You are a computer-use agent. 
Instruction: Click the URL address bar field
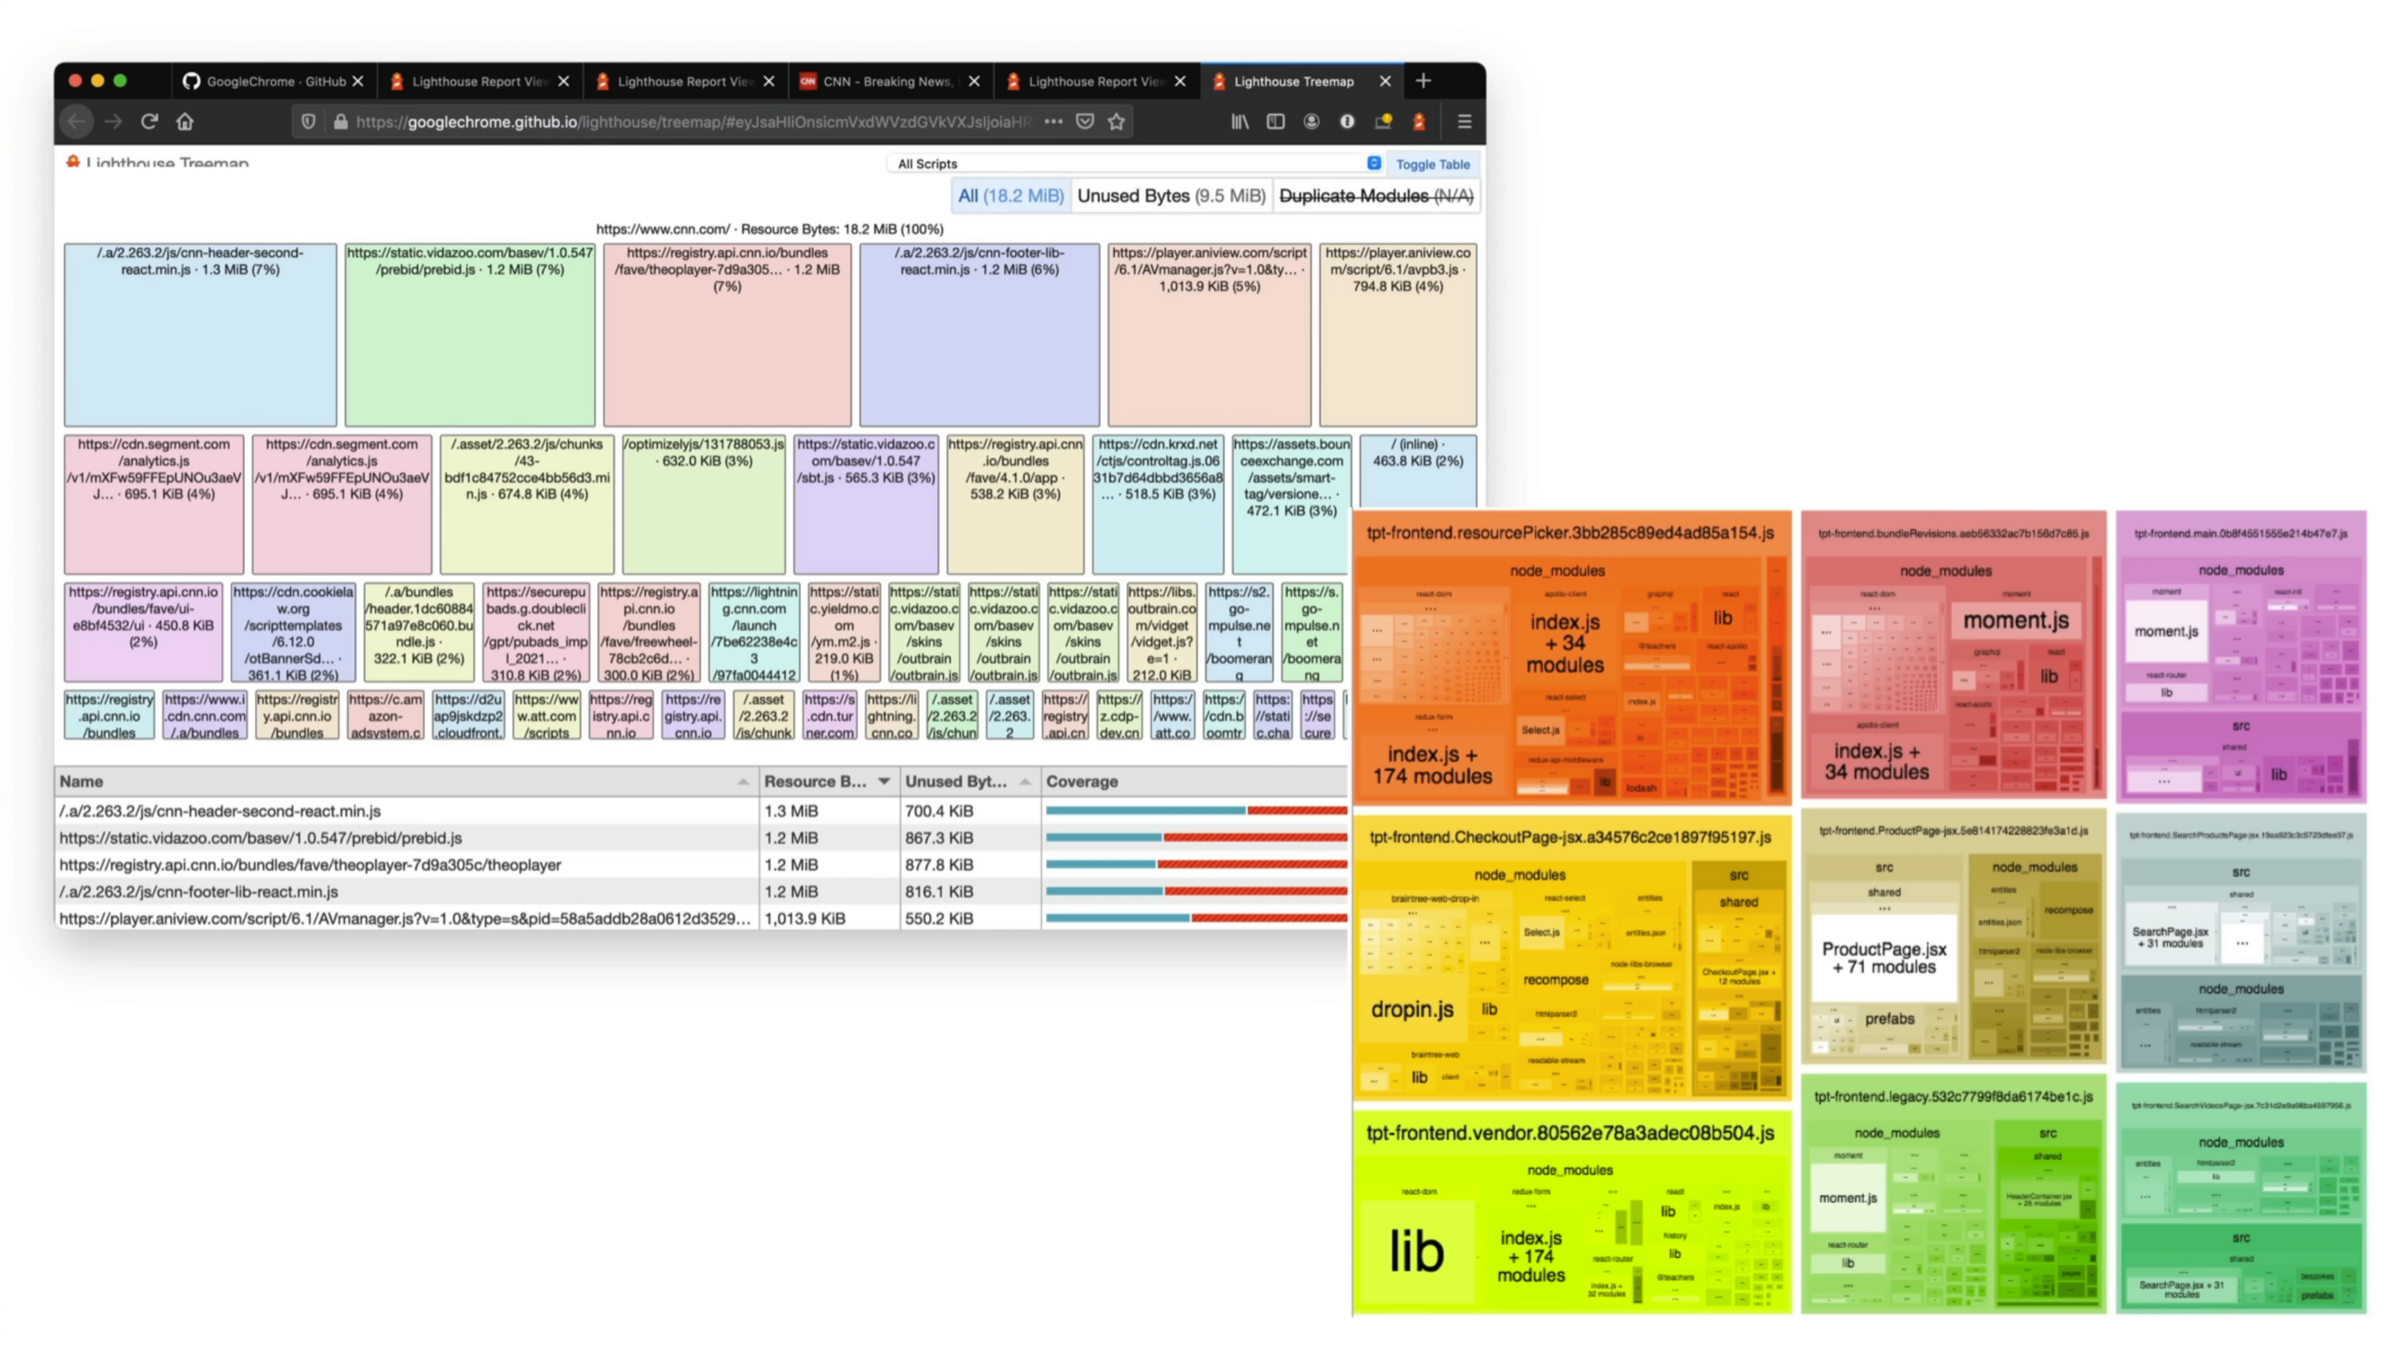click(x=690, y=121)
